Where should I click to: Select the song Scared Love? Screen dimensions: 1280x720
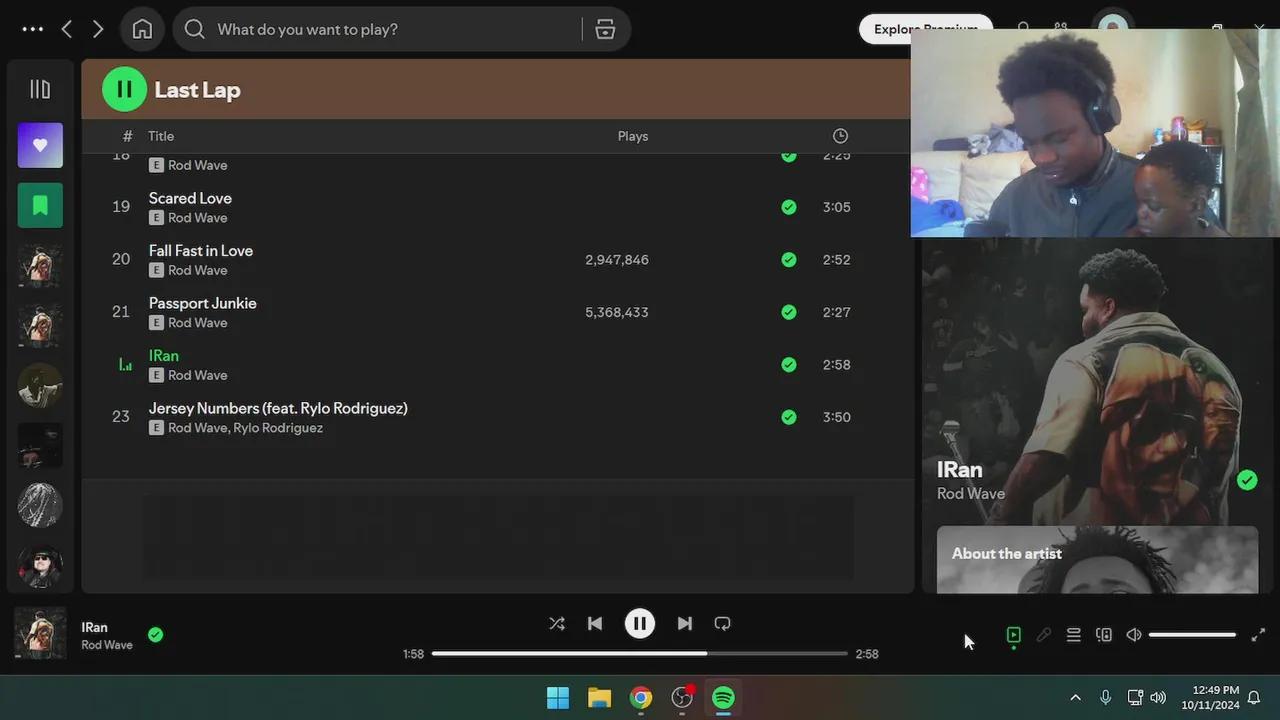[x=189, y=198]
